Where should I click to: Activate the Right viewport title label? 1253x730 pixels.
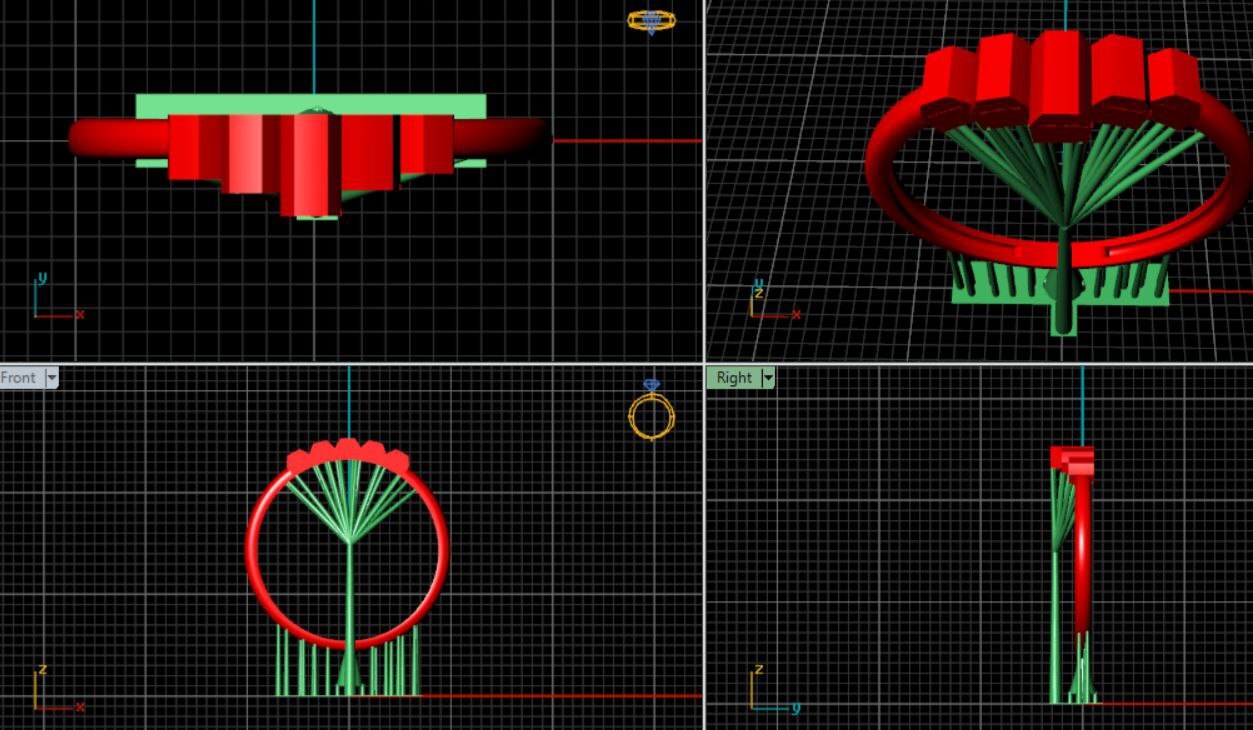coord(733,378)
